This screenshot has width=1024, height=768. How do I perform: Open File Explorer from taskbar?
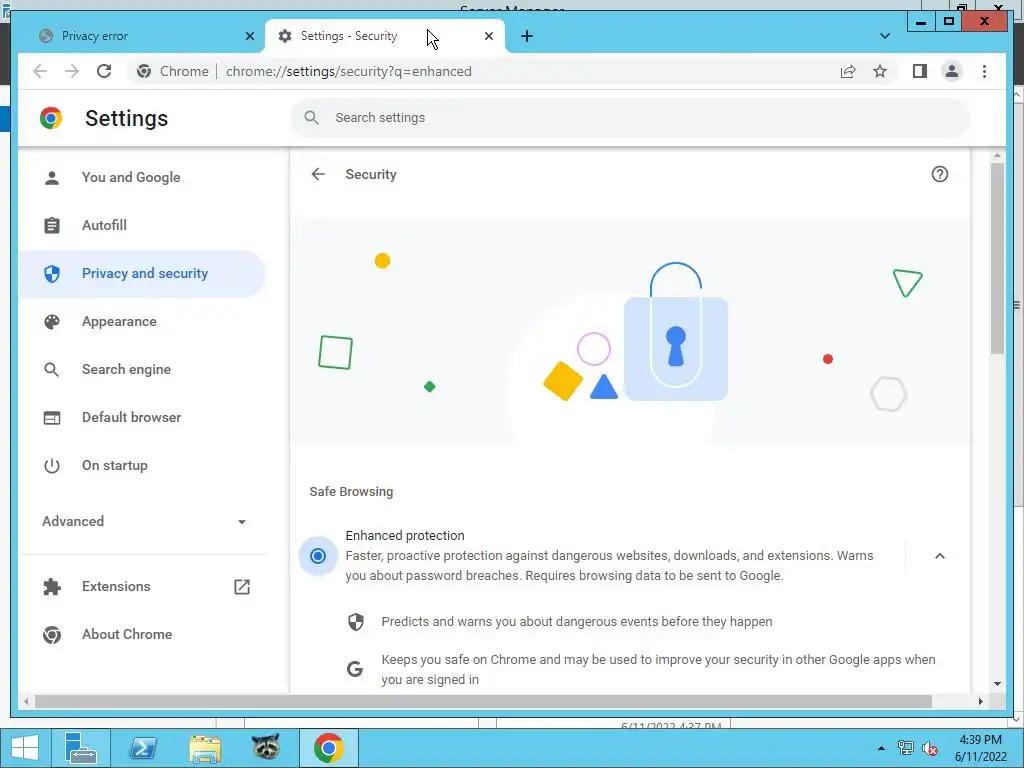tap(205, 748)
